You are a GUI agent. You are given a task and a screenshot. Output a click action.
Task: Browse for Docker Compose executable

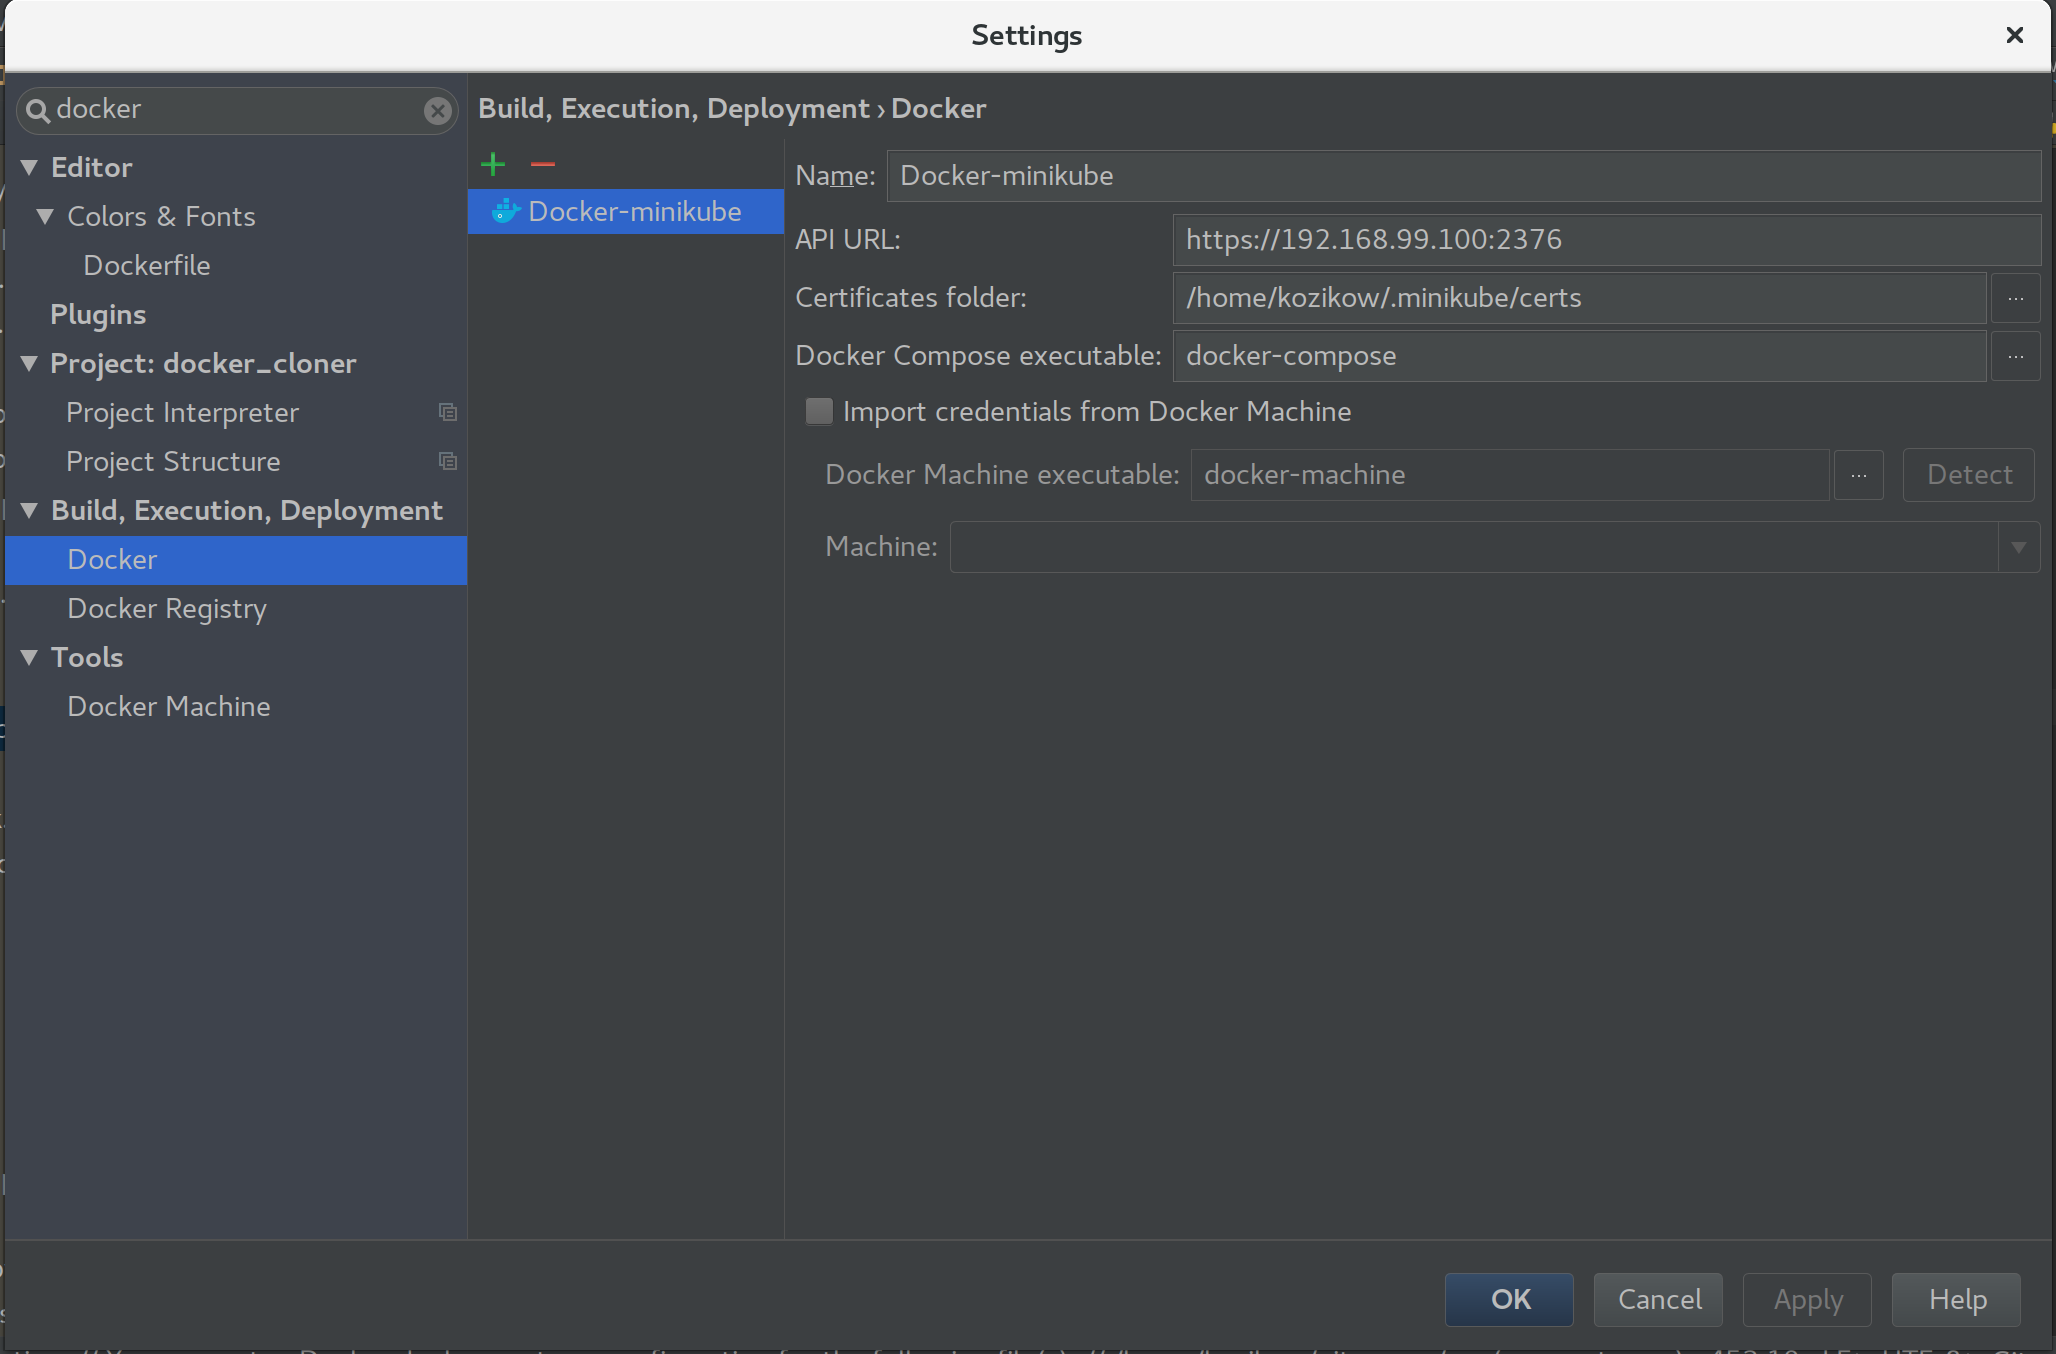click(2015, 356)
